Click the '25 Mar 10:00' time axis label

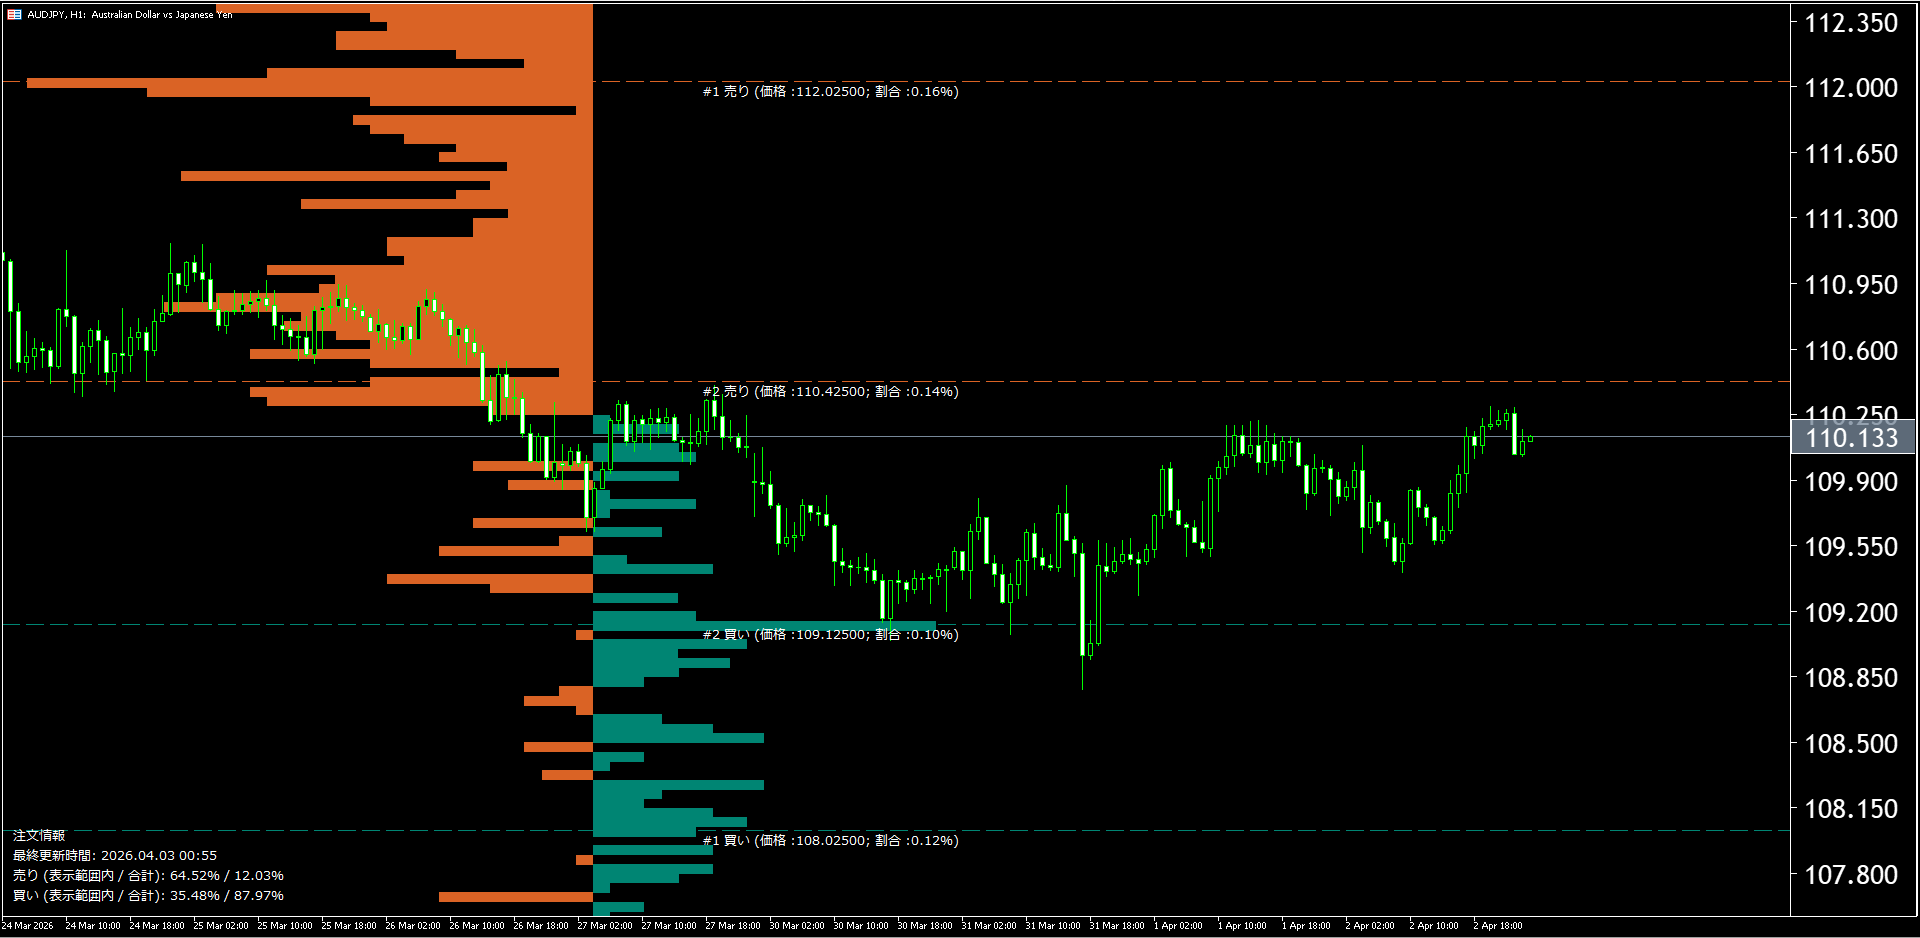tap(285, 926)
